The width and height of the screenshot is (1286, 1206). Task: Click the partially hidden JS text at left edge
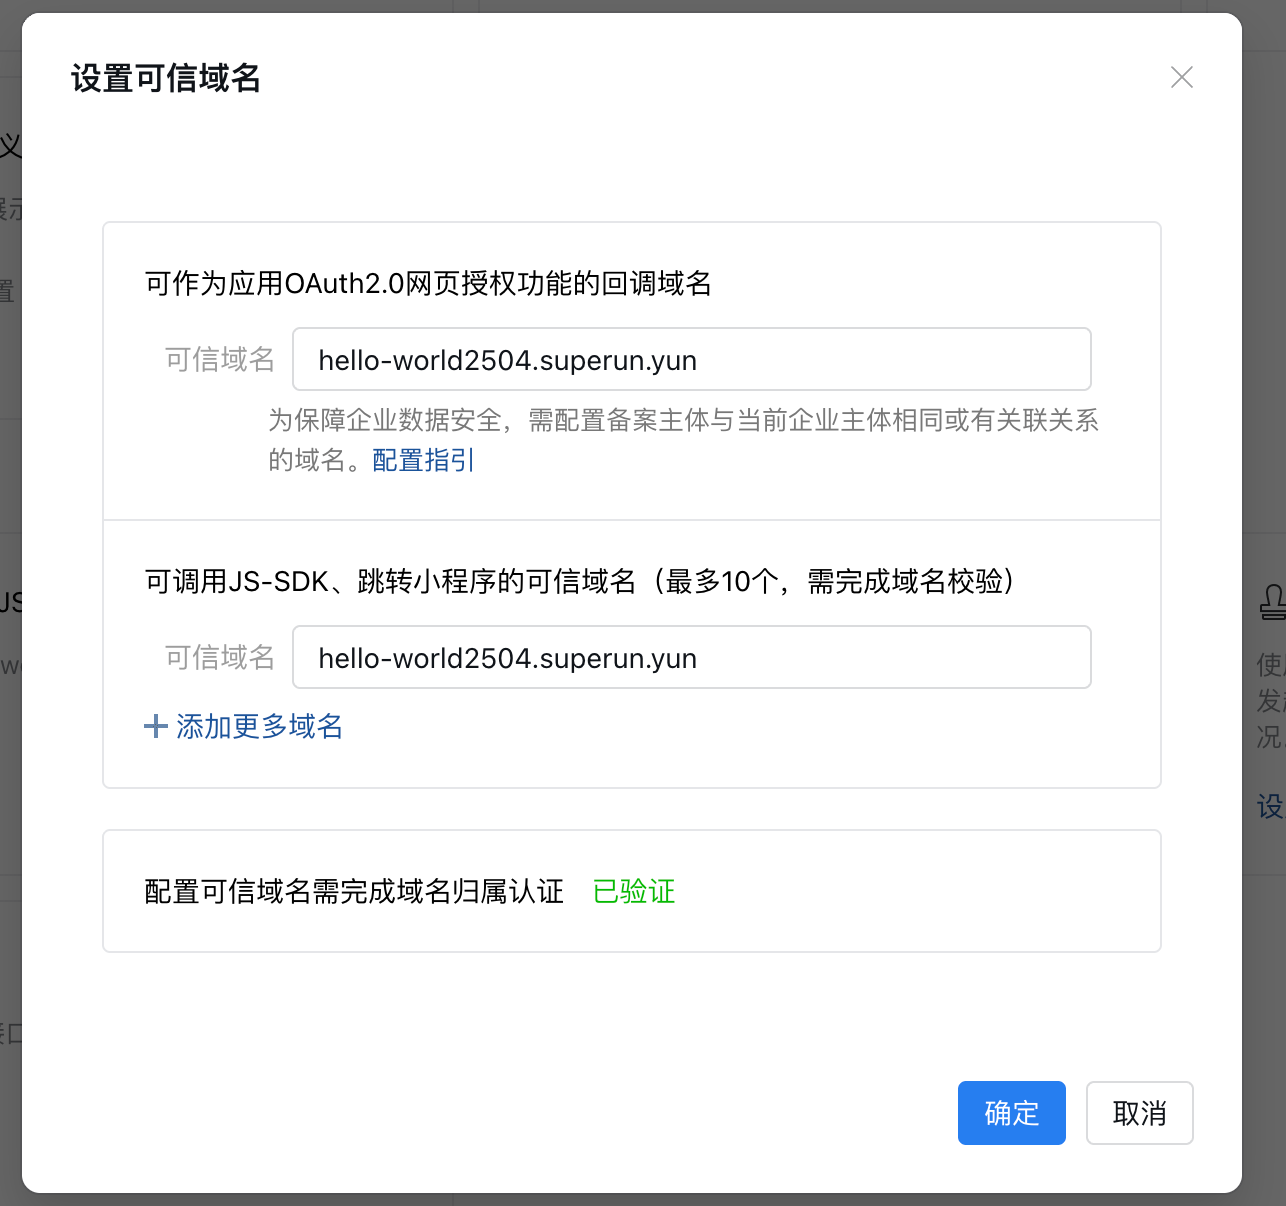pos(10,602)
